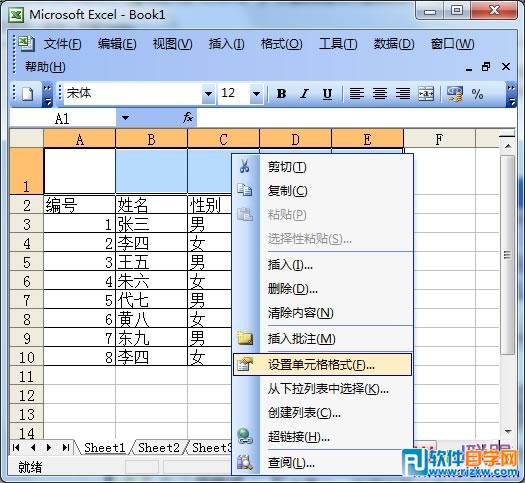The image size is (525, 483).
Task: Open the 视图(V) menu
Action: (172, 44)
